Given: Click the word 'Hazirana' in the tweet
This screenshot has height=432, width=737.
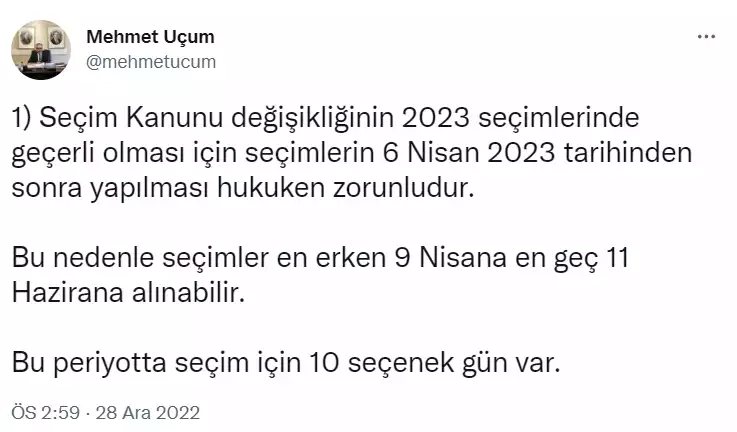Looking at the screenshot, I should click(67, 292).
